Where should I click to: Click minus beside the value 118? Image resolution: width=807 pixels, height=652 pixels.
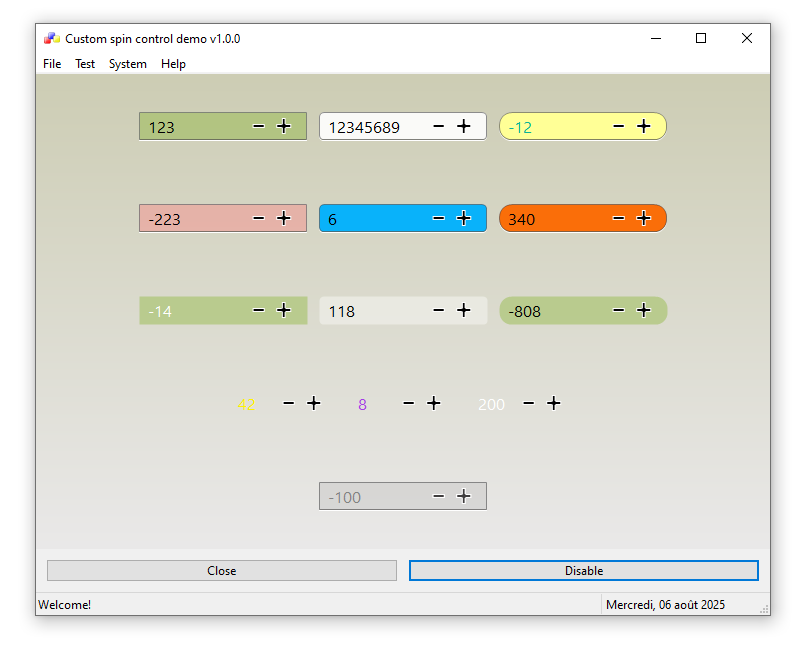coord(439,310)
